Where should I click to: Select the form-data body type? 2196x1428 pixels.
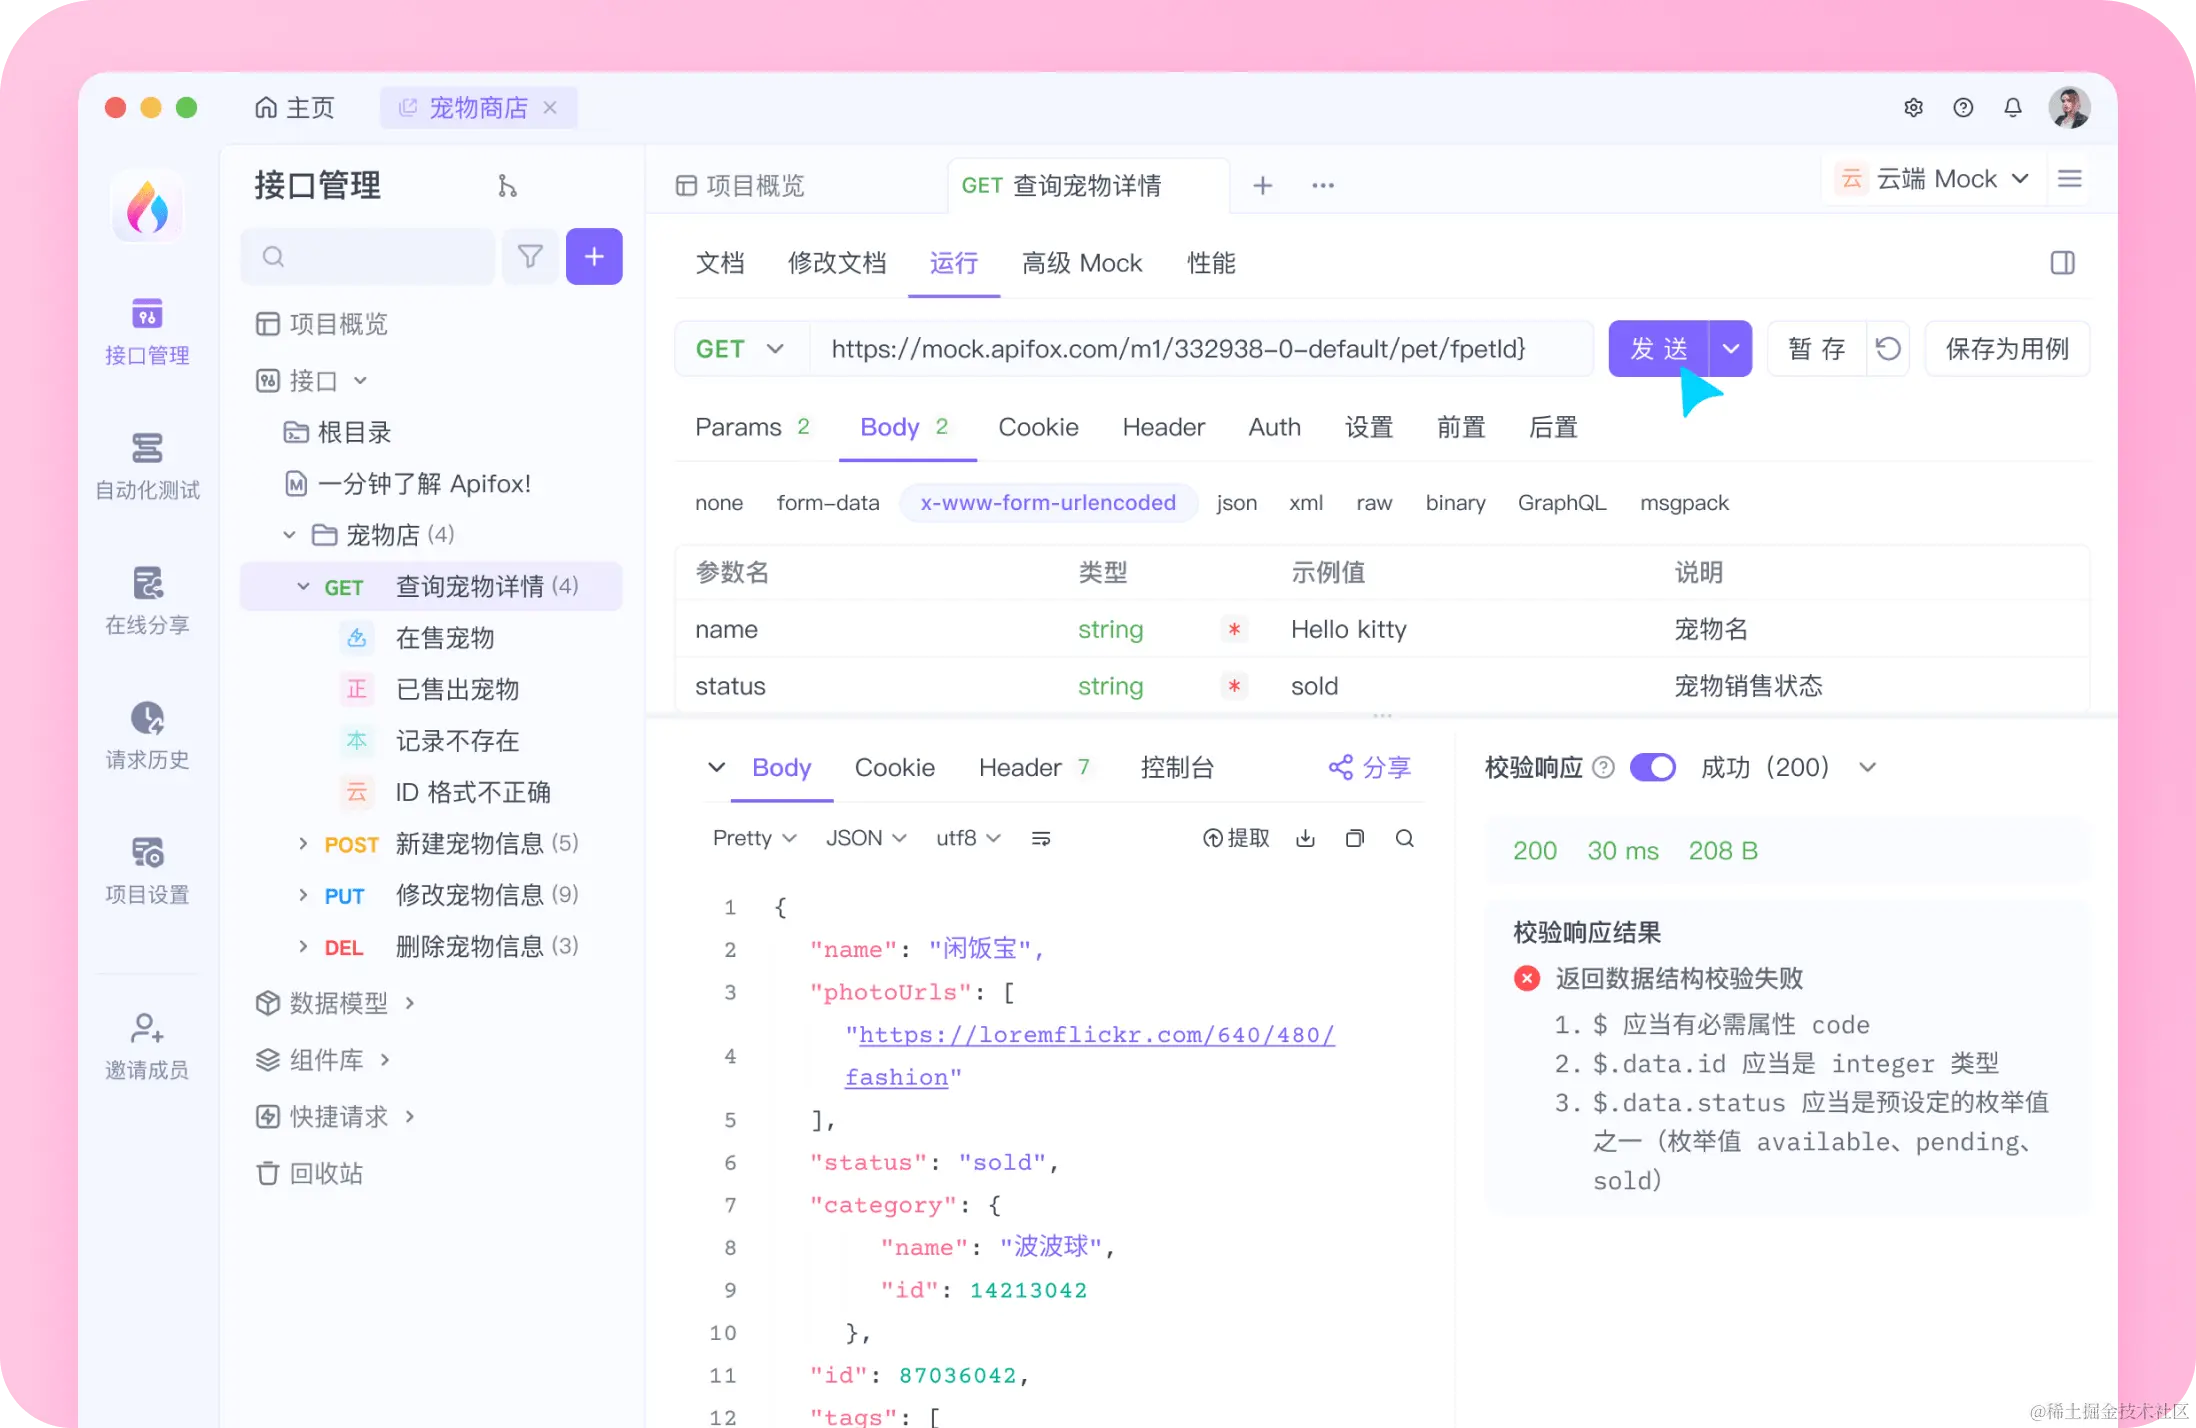[x=828, y=503]
